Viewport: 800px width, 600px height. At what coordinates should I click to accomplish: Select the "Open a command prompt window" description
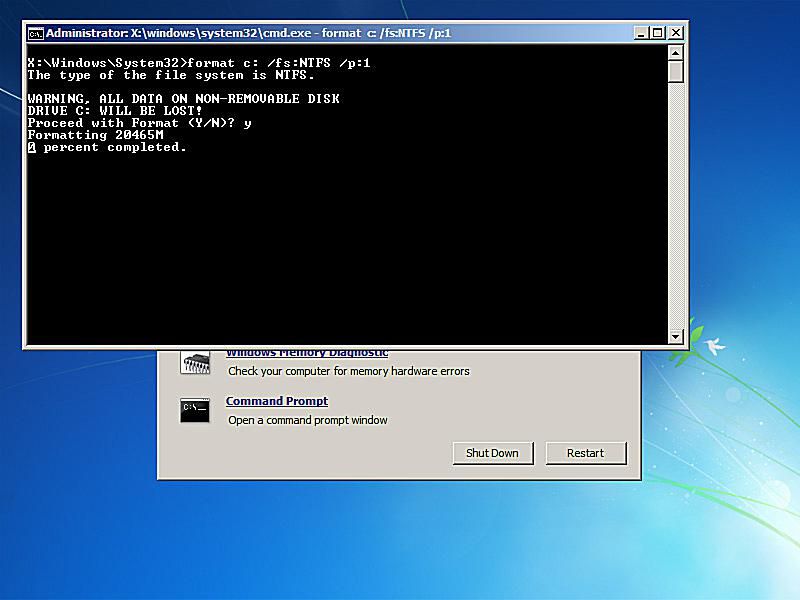point(307,420)
